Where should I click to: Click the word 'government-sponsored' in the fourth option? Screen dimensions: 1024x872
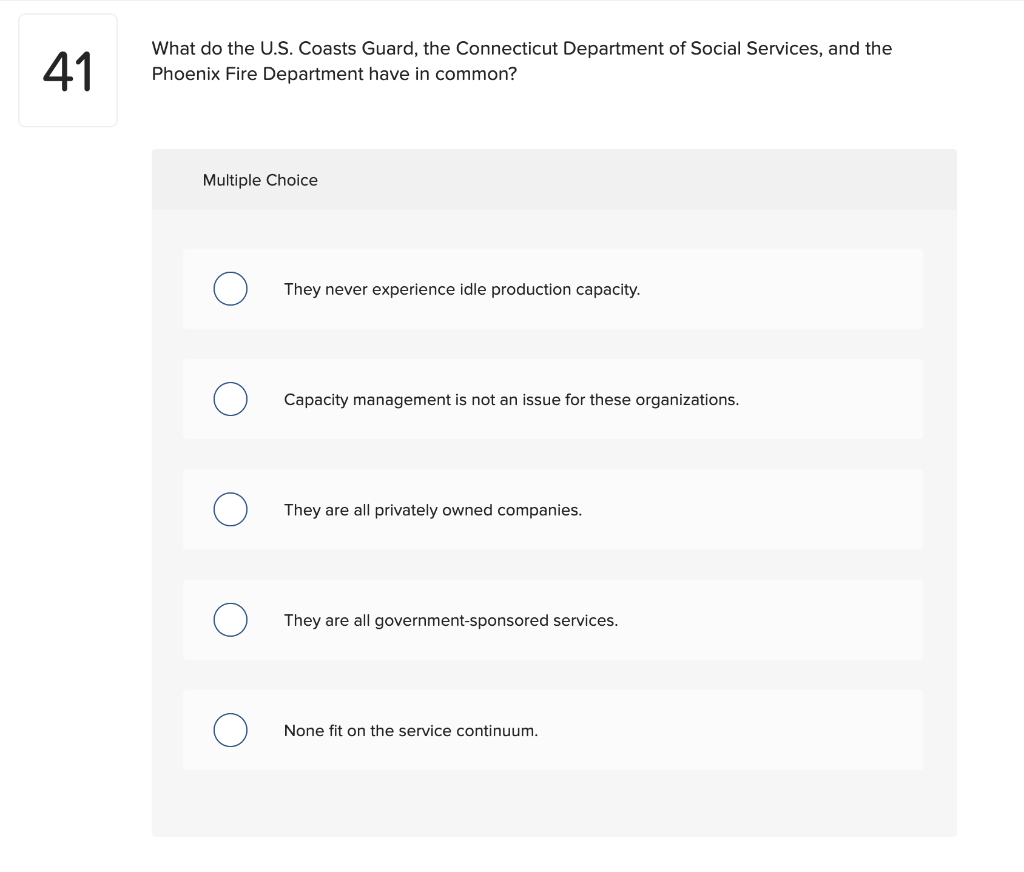[x=461, y=620]
